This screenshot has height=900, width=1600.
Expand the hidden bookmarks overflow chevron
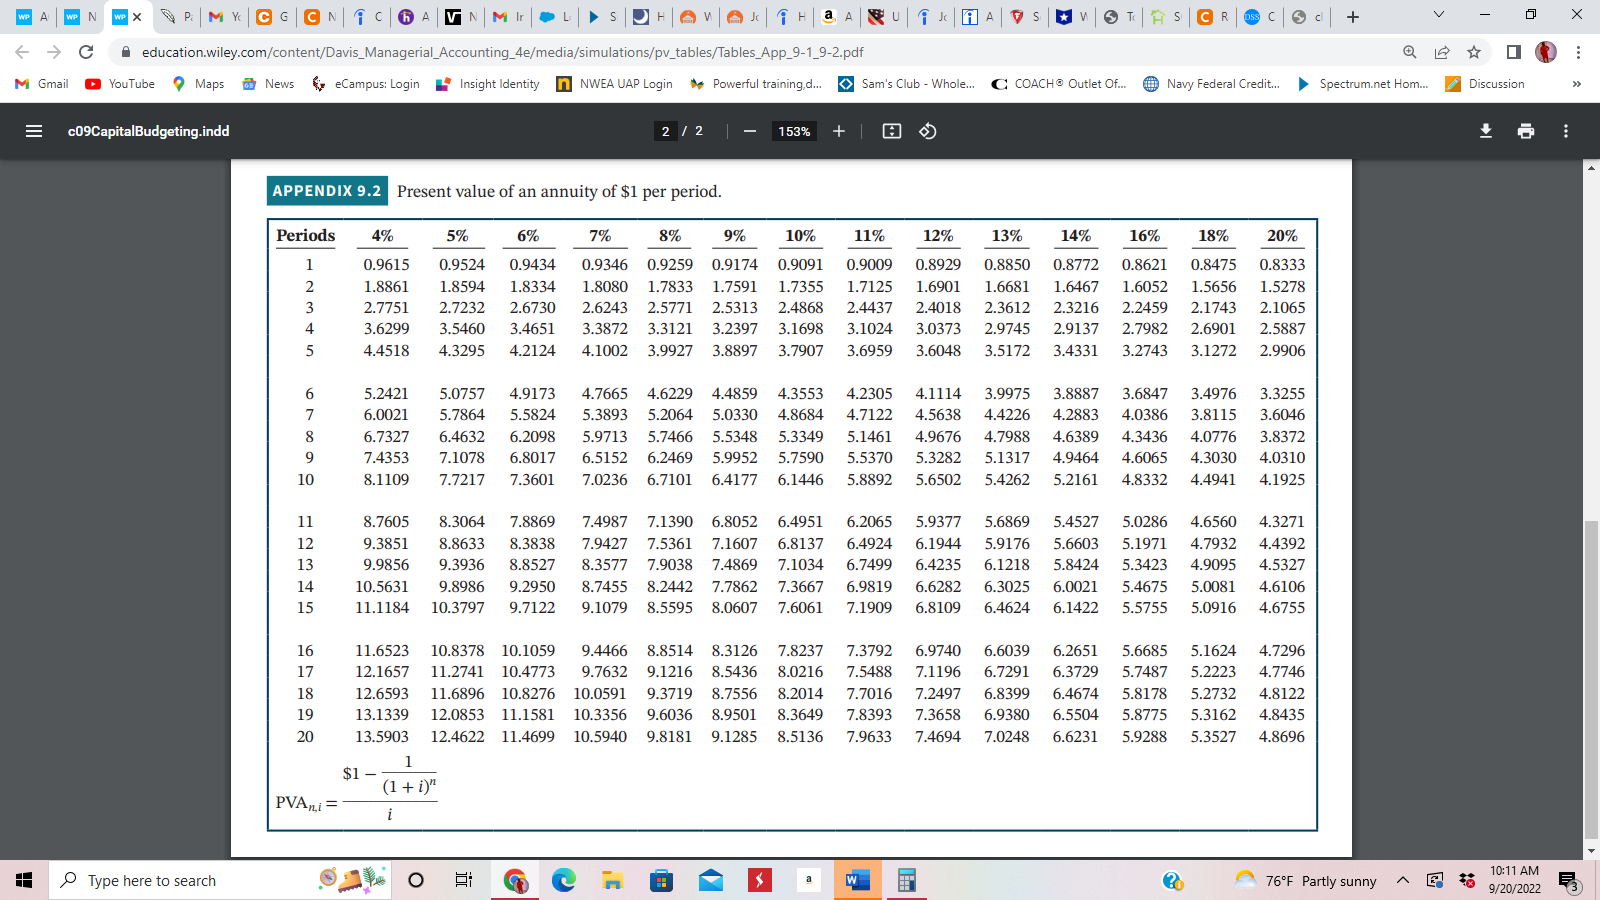[x=1577, y=84]
